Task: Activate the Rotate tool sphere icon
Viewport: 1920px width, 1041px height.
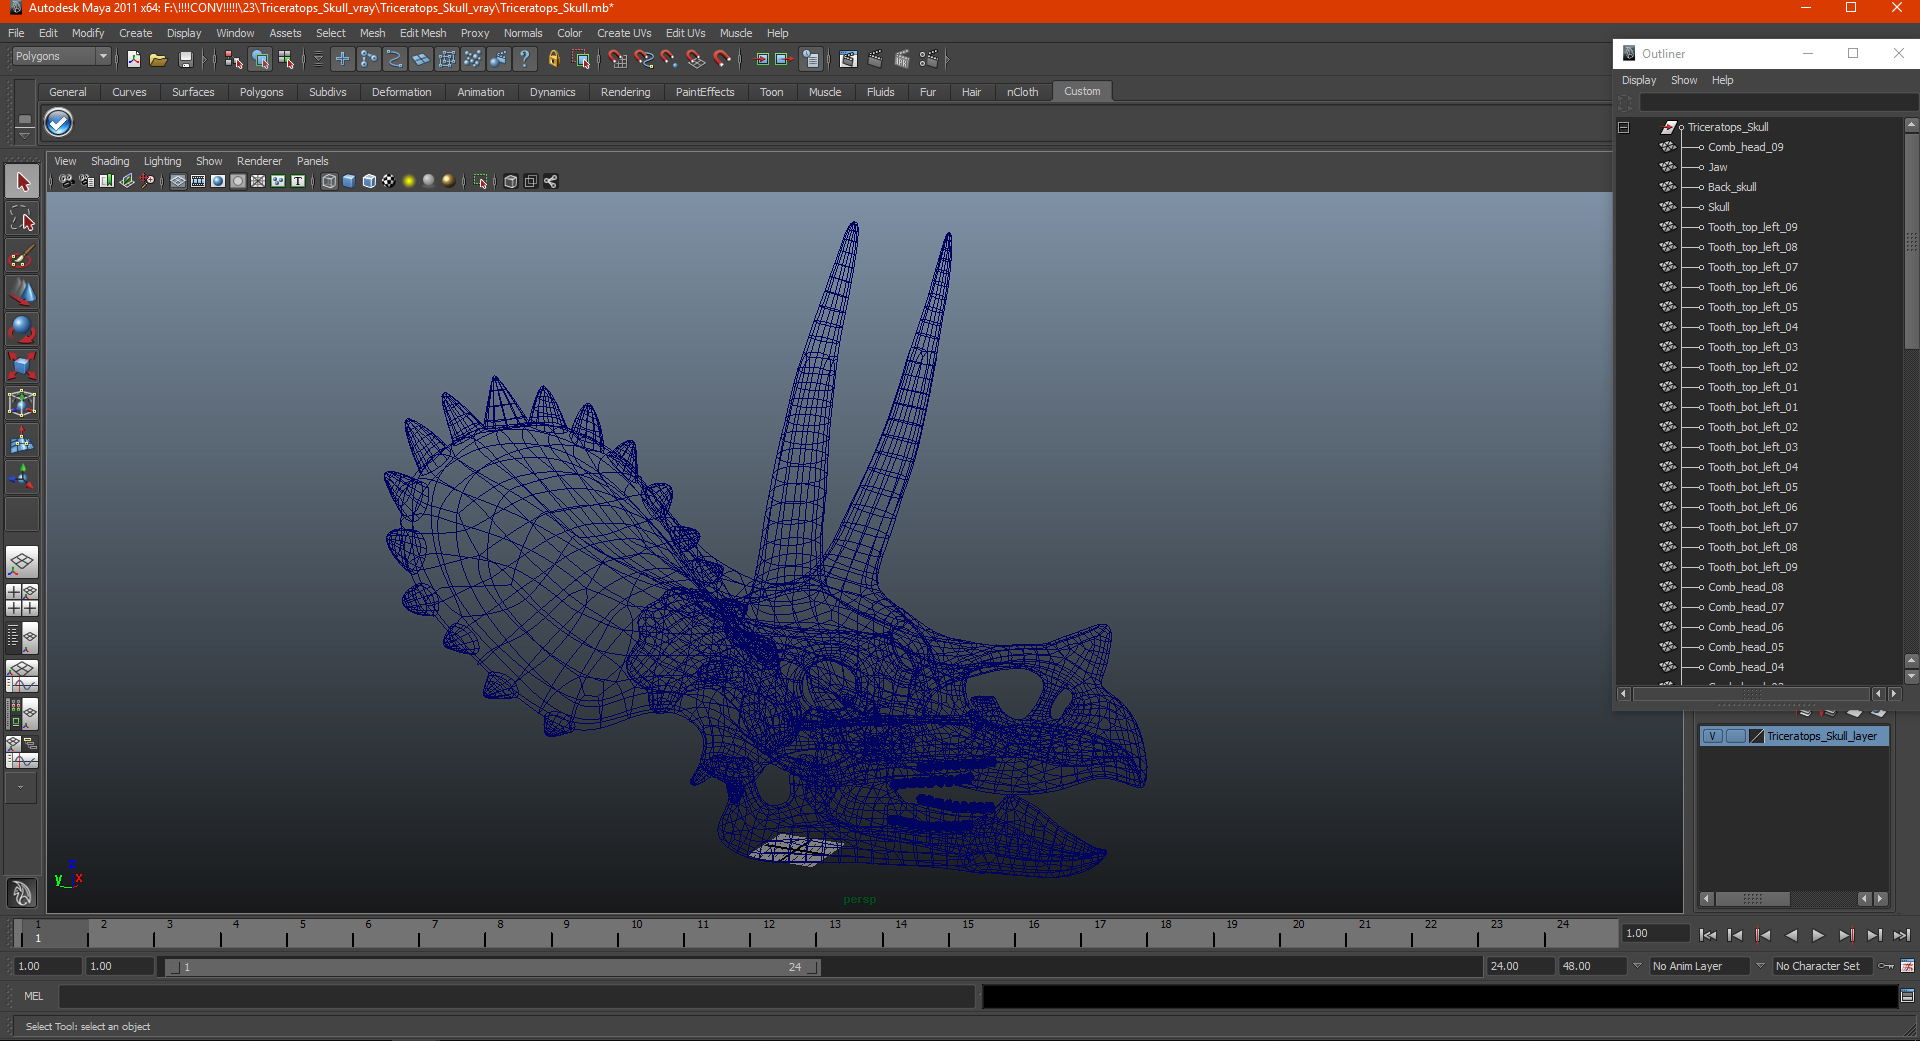Action: point(22,329)
